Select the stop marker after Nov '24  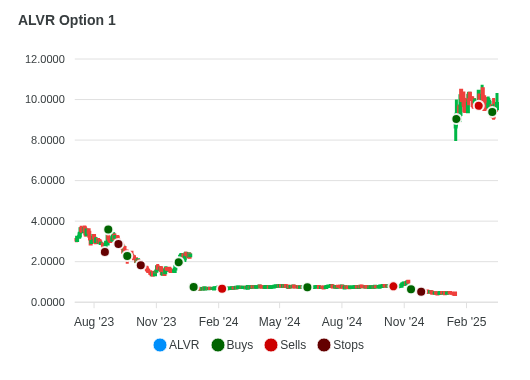point(421,292)
